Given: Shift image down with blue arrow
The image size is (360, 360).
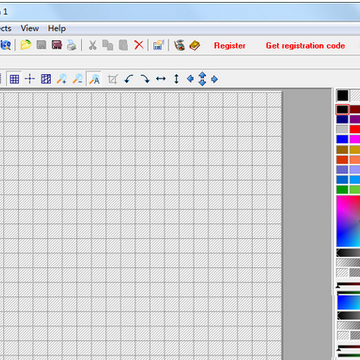Looking at the screenshot, I should tap(202, 83).
